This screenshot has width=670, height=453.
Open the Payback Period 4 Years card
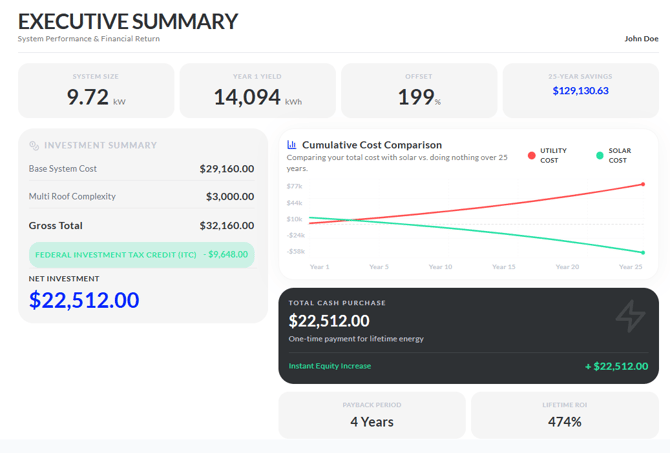click(x=372, y=415)
